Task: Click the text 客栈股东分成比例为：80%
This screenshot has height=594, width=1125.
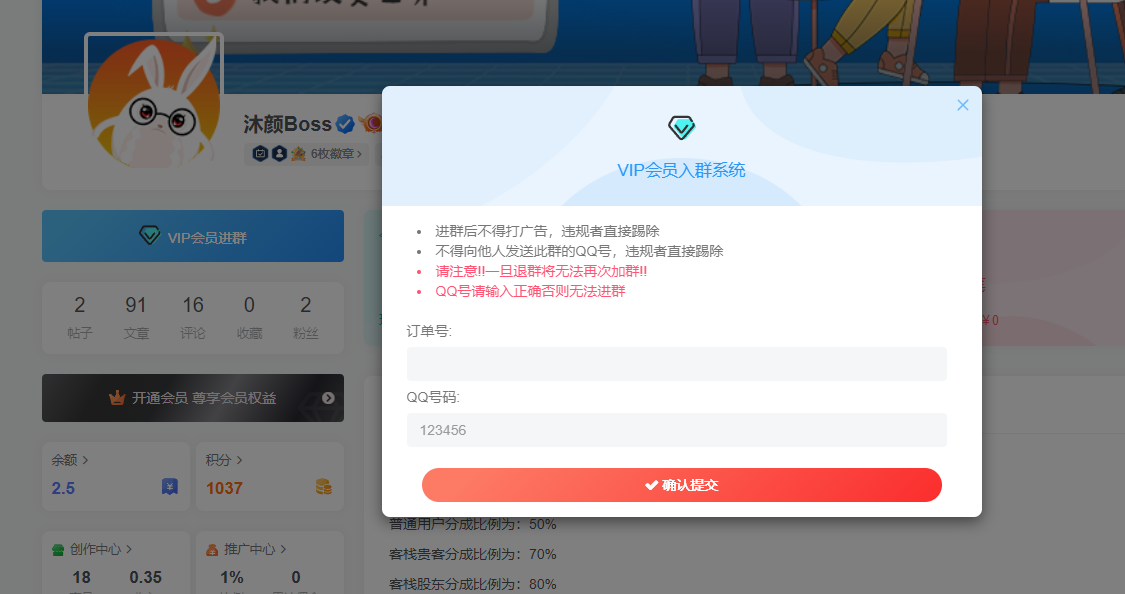Action: (473, 584)
